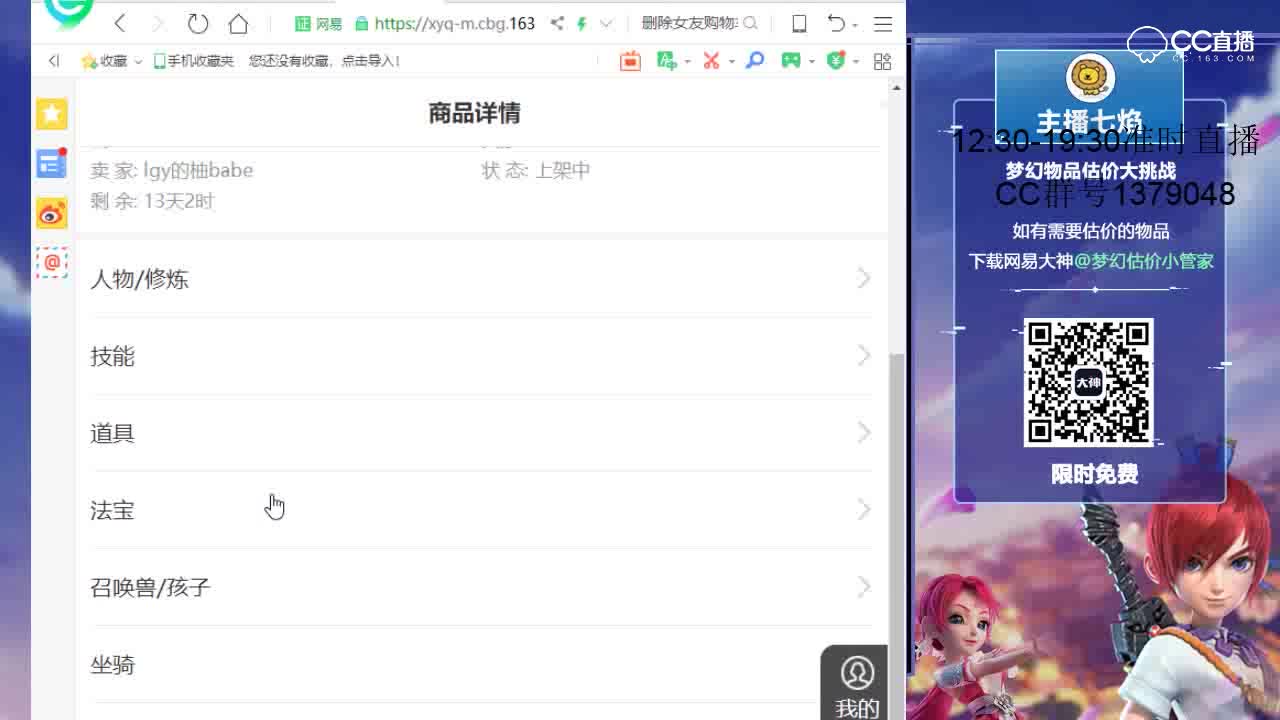Open the shield icon dropdown
This screenshot has width=1280, height=720.
(x=856, y=62)
